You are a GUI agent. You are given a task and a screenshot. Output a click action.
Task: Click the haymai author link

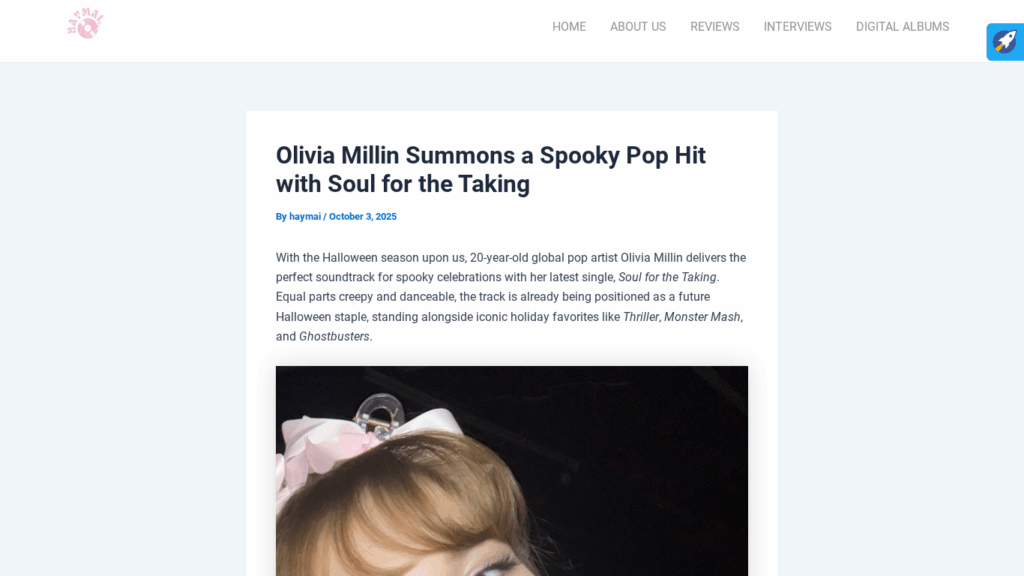tap(305, 216)
